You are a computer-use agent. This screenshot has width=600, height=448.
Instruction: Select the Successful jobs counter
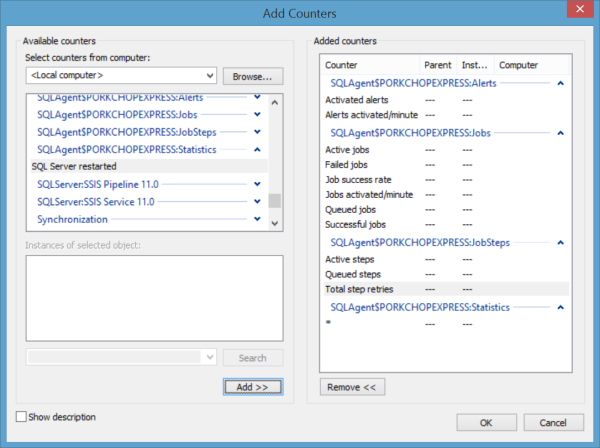[446, 224]
